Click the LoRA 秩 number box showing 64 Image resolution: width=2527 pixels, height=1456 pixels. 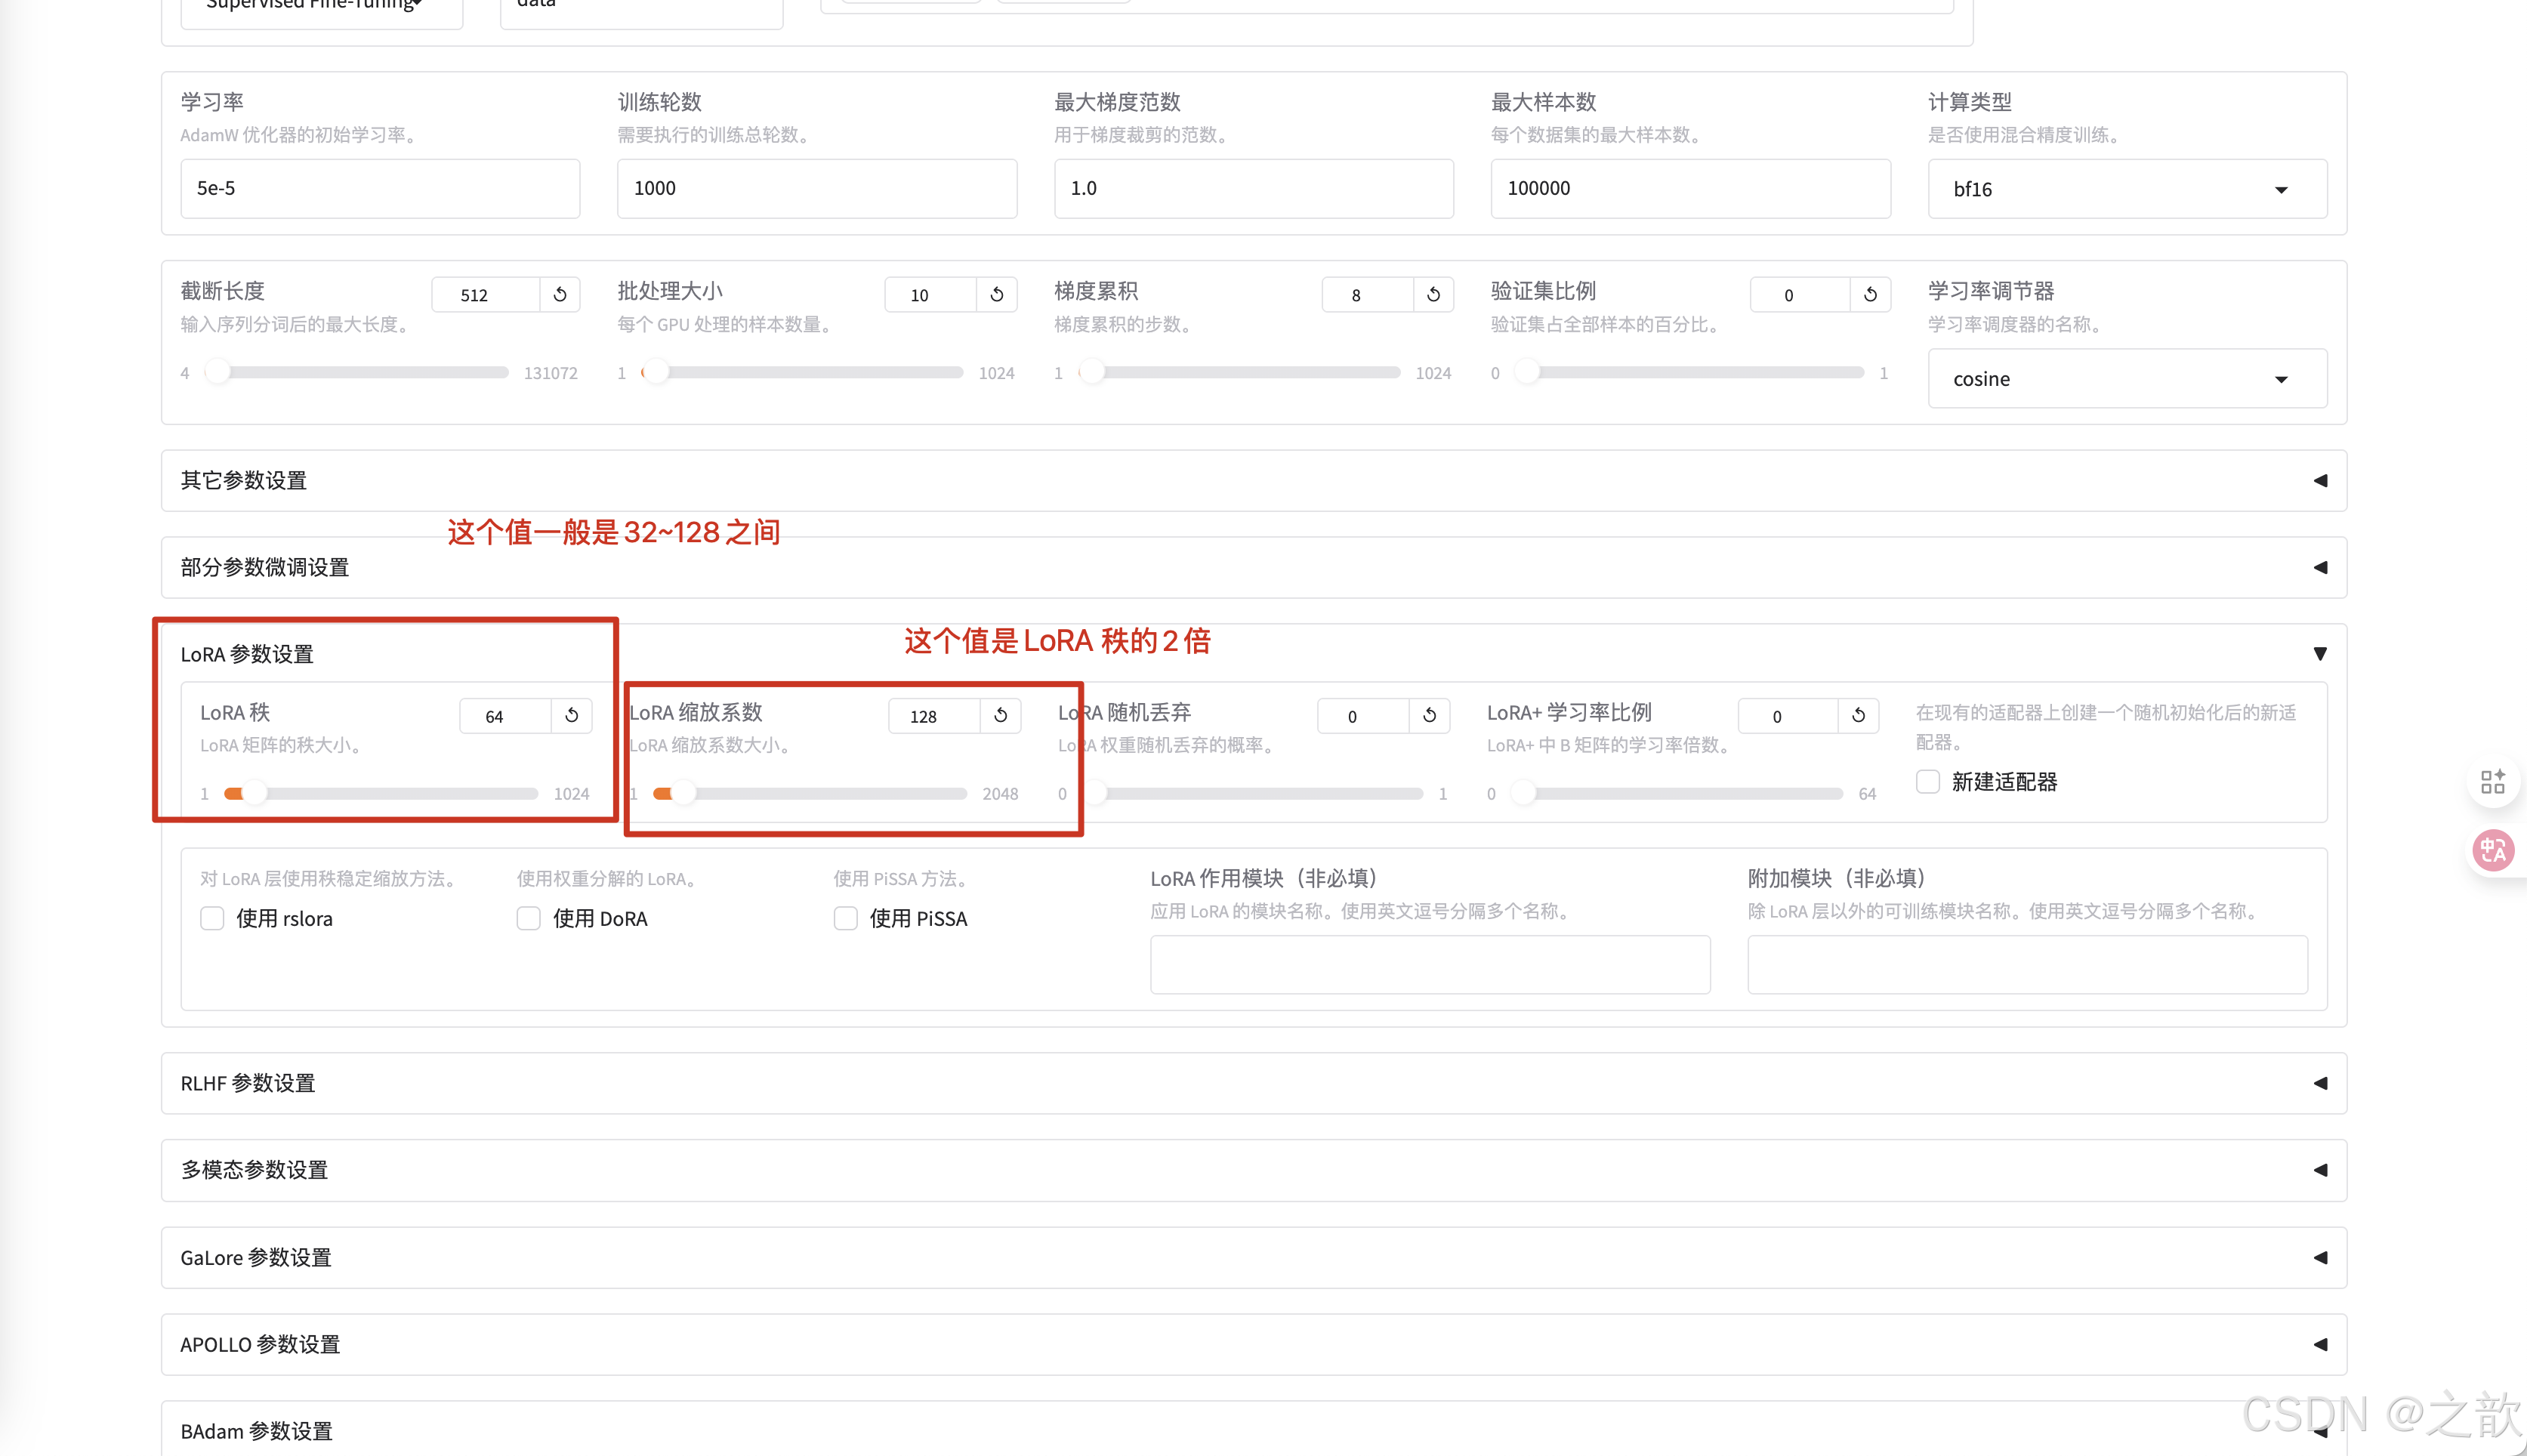[506, 716]
